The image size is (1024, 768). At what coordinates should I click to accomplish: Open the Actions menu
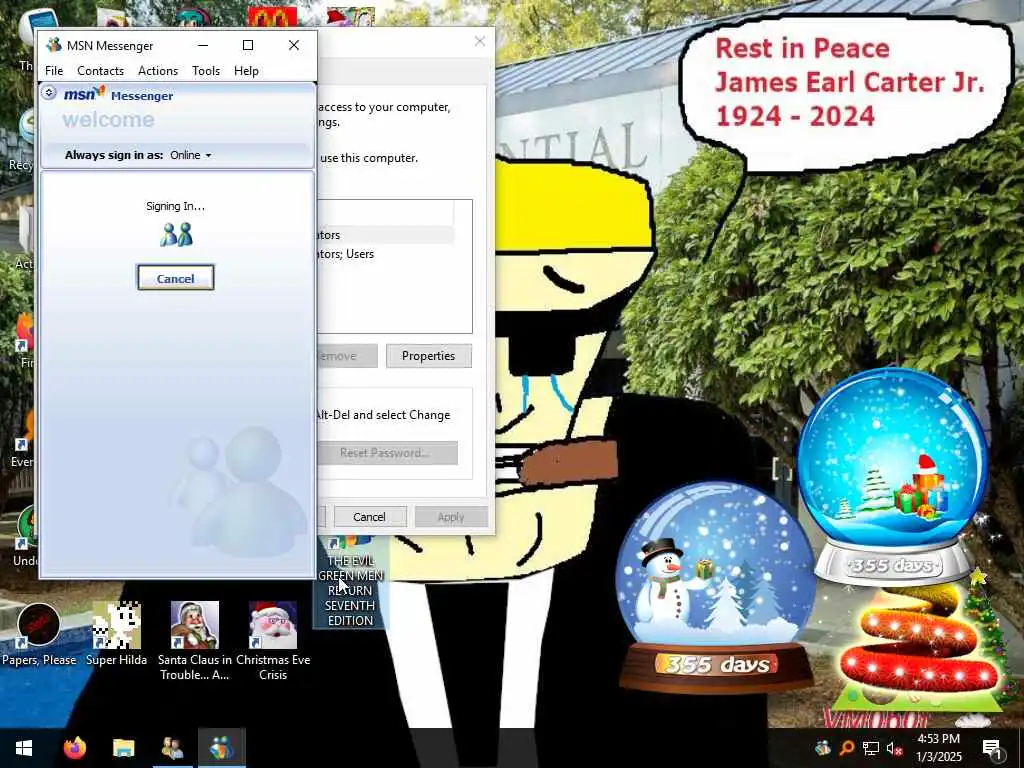157,71
